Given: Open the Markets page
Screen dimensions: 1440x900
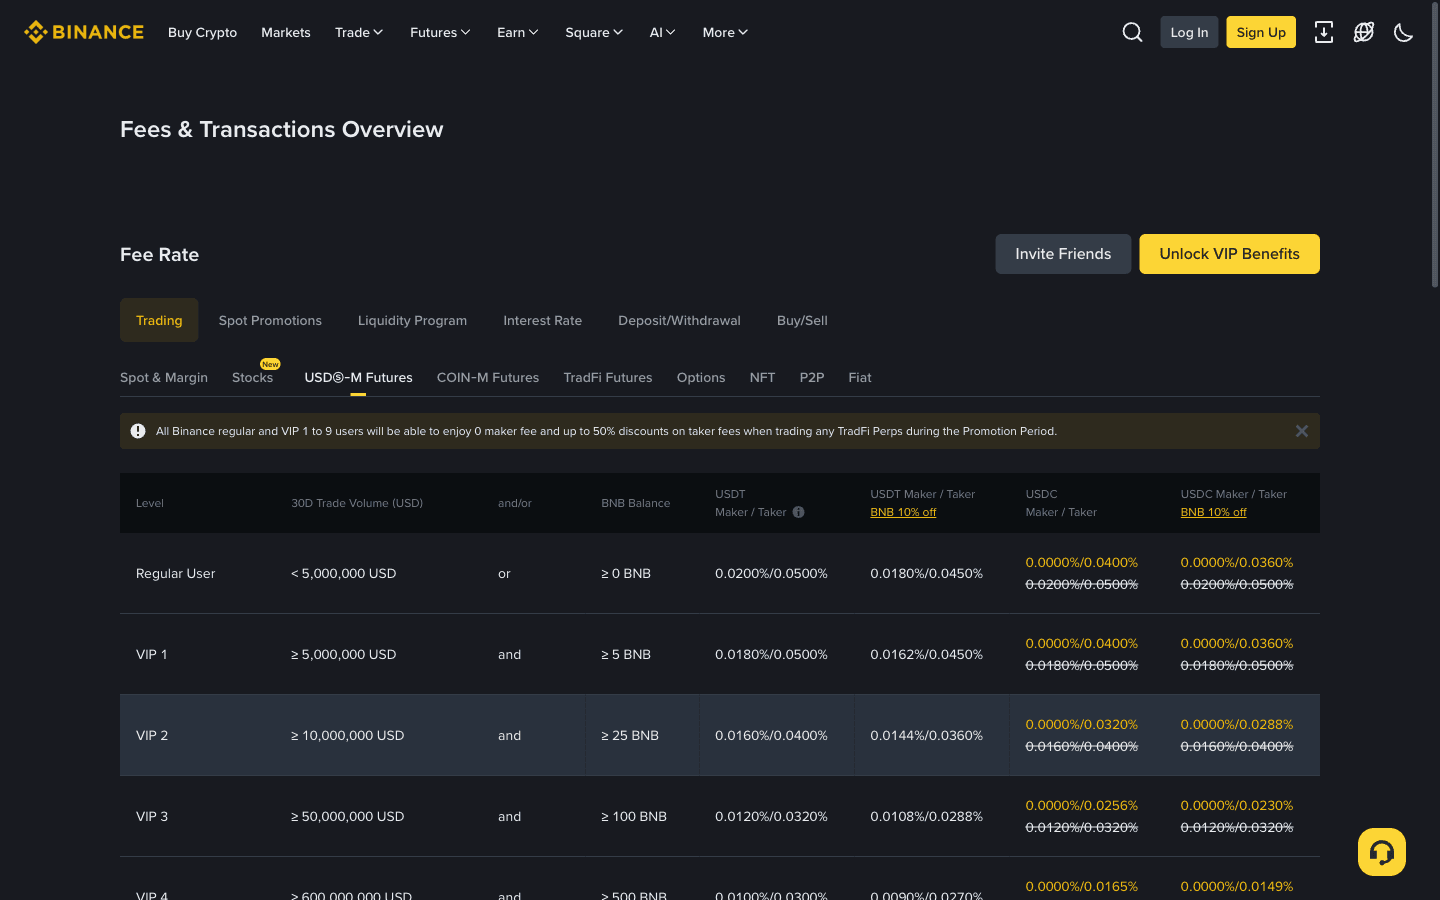Looking at the screenshot, I should (286, 32).
